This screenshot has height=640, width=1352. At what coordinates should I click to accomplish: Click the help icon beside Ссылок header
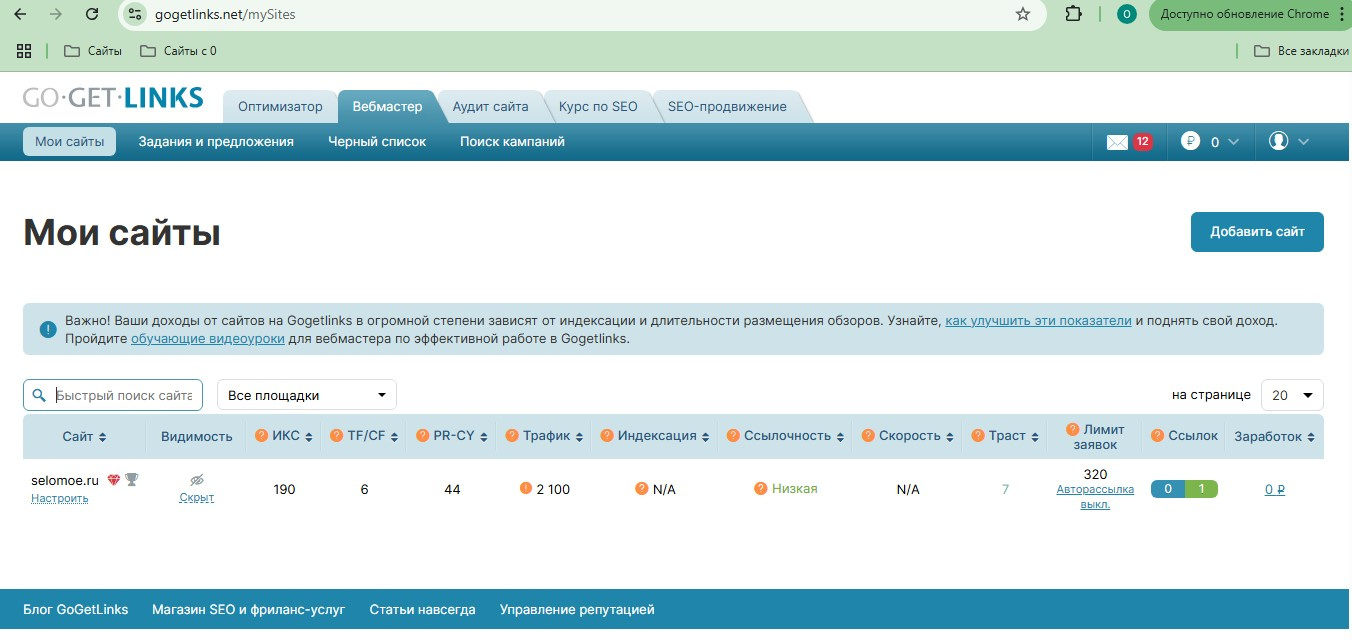[1158, 436]
